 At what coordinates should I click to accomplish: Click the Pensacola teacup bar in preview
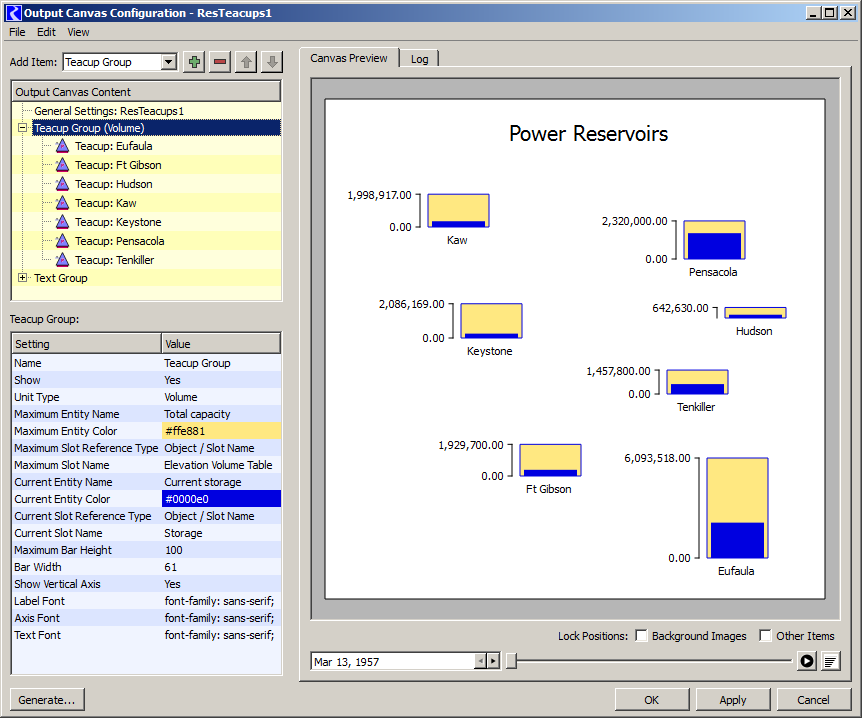tap(714, 240)
